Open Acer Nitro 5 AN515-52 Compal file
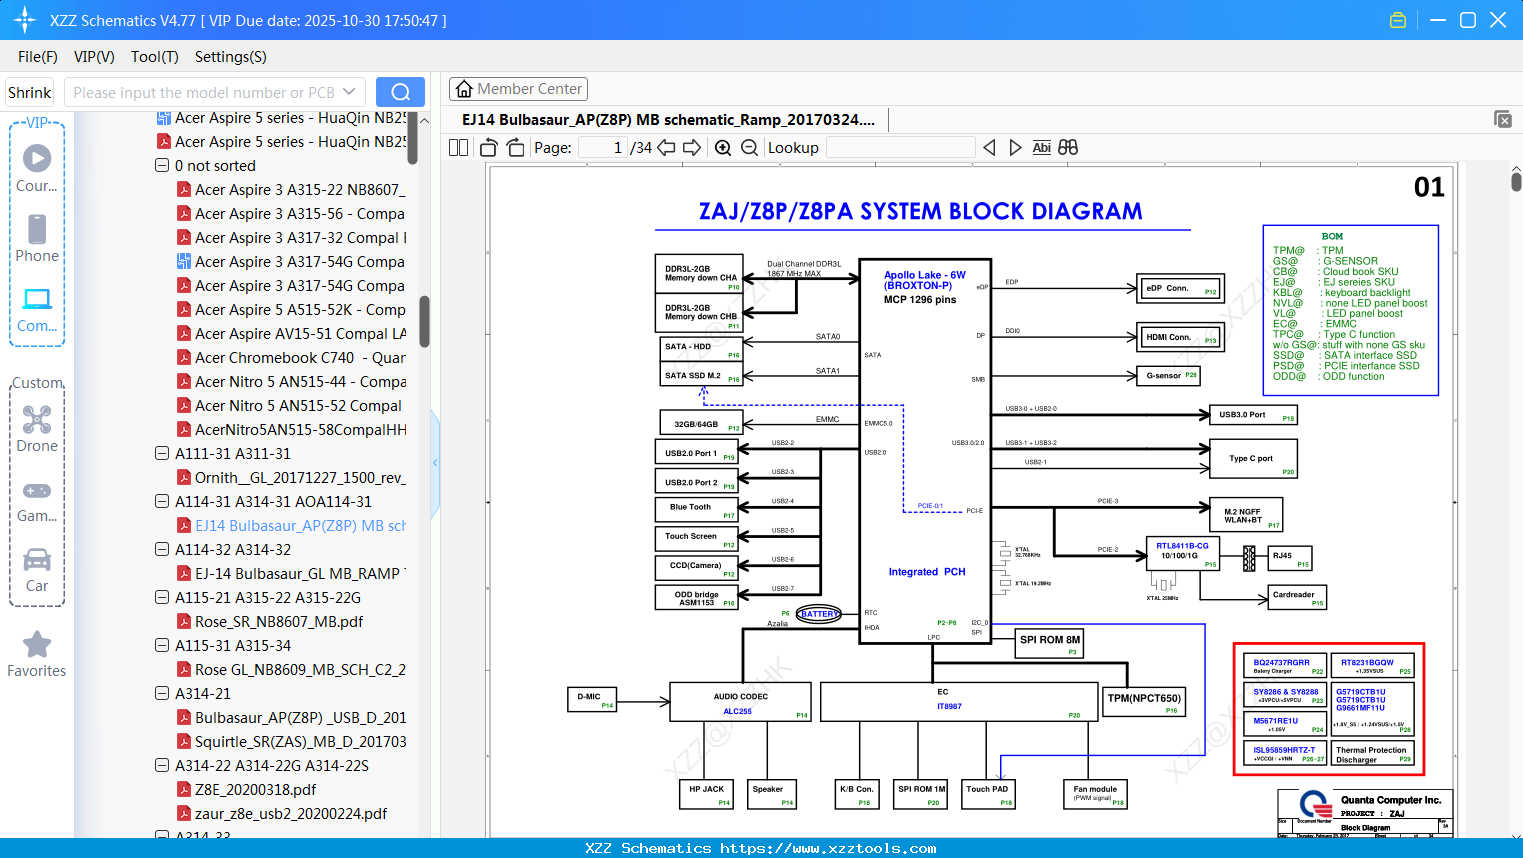Viewport: 1523px width, 858px height. click(x=289, y=406)
